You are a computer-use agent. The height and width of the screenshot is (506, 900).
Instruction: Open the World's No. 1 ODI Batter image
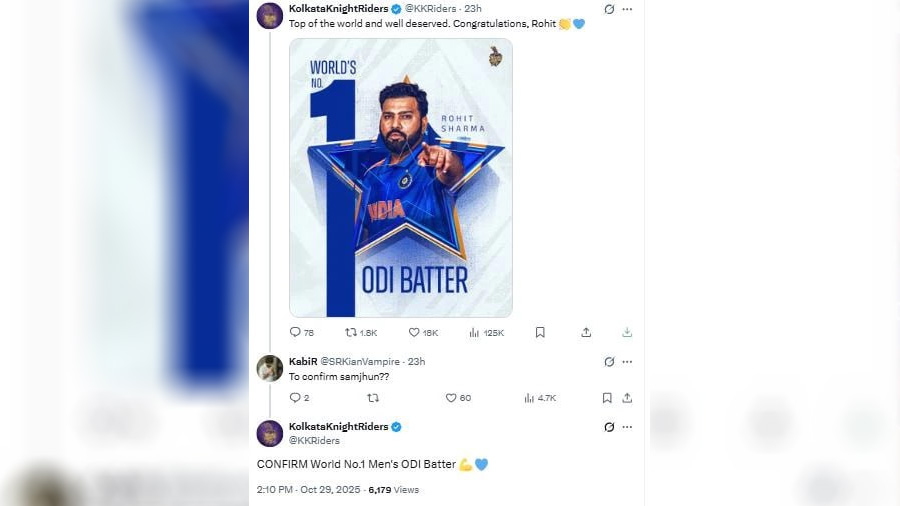tap(401, 178)
